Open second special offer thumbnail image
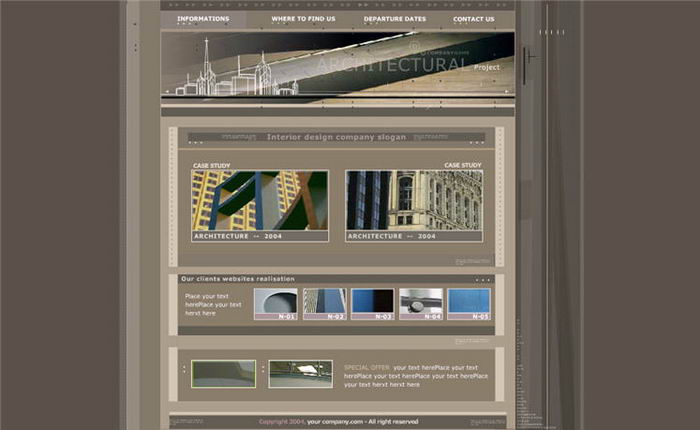 coord(300,374)
